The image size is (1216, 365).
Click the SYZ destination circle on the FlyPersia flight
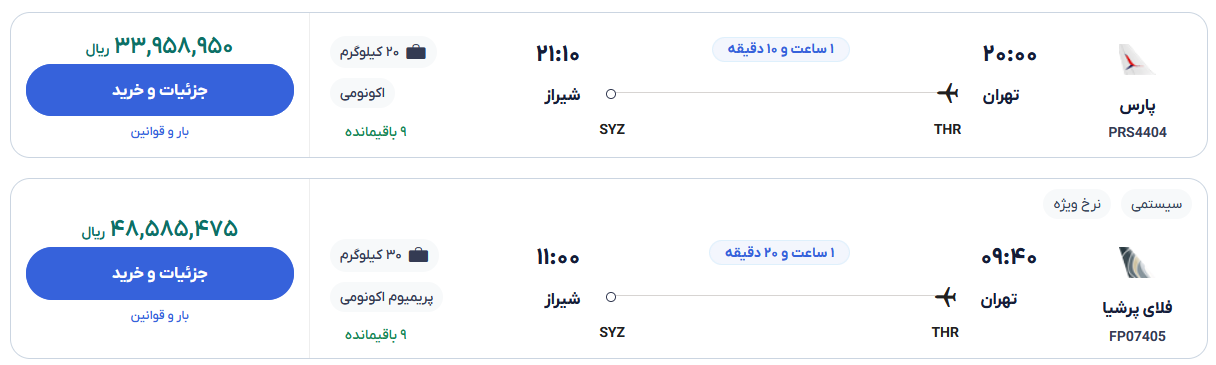(x=611, y=297)
